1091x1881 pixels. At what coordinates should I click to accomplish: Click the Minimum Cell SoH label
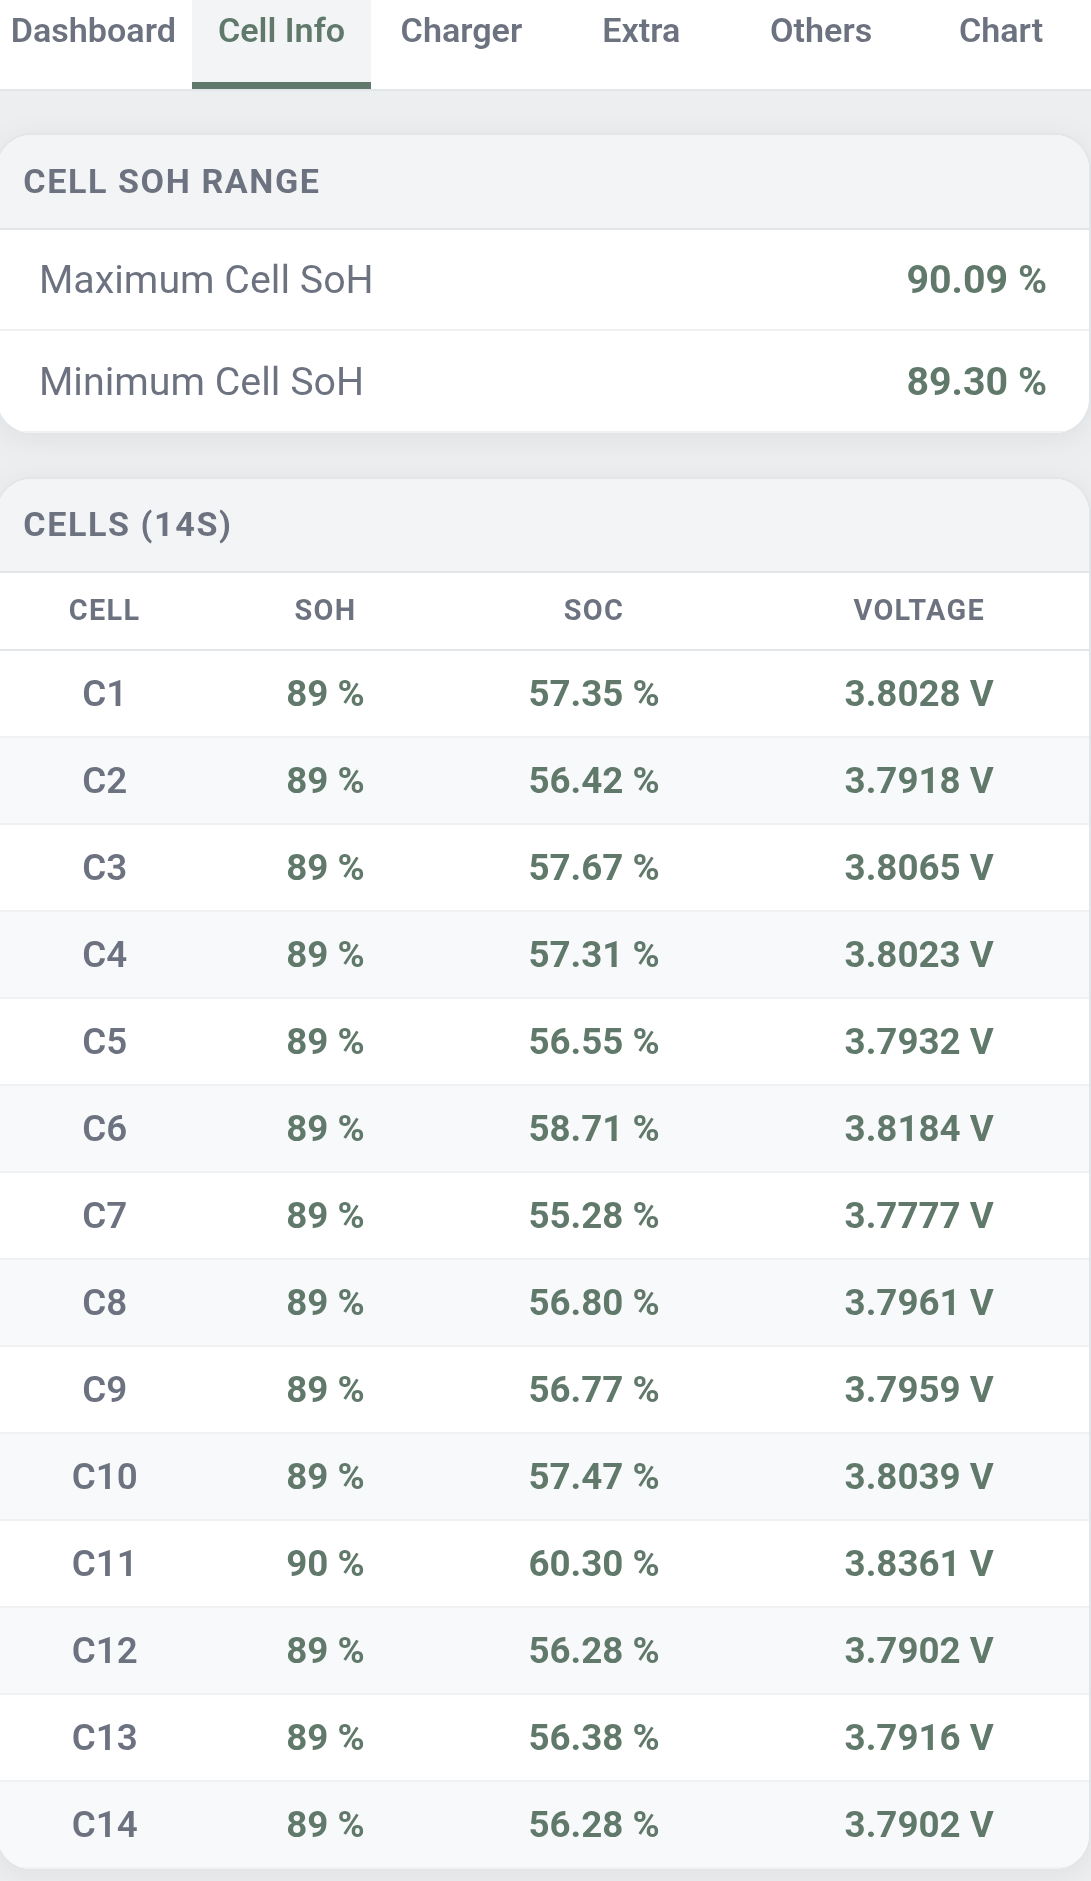click(x=201, y=382)
